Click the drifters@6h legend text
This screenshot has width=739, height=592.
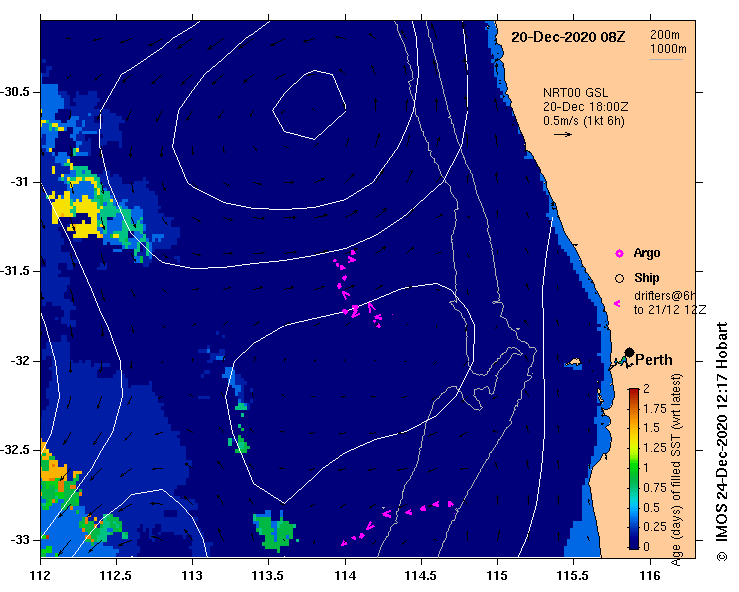[x=665, y=296]
